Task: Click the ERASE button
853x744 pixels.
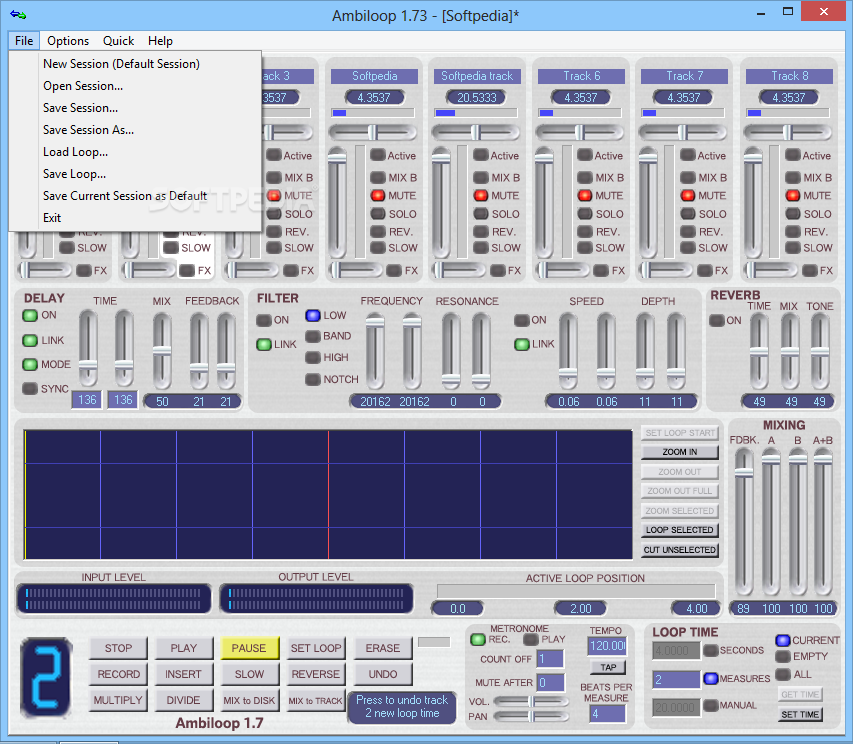Action: point(382,648)
